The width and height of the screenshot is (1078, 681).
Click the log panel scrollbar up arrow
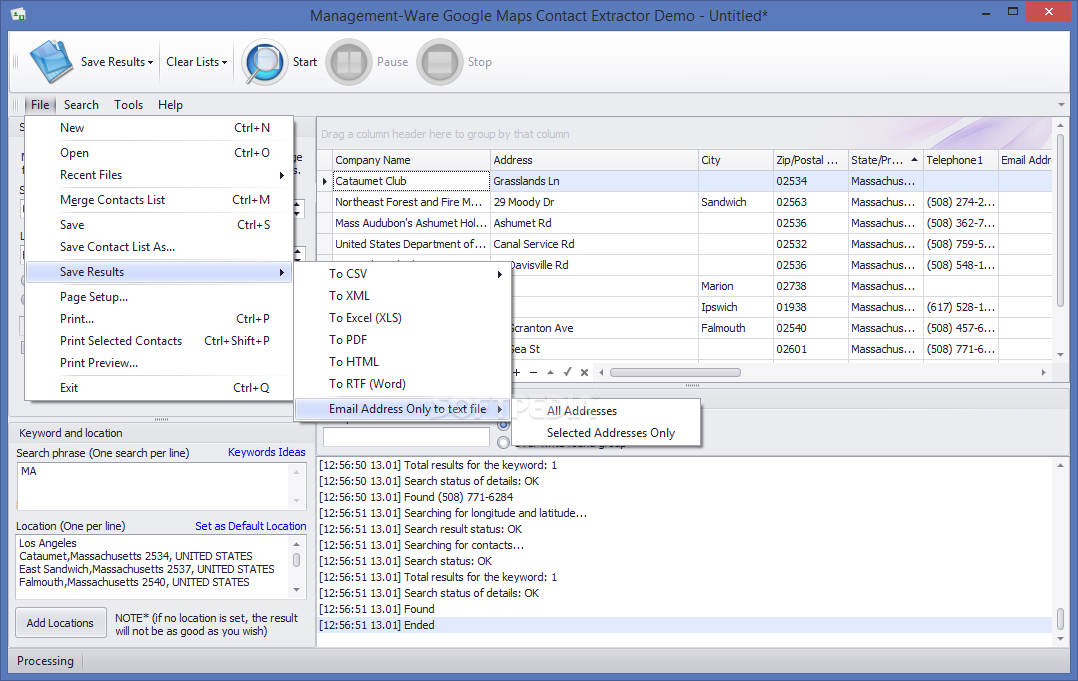click(x=1060, y=465)
